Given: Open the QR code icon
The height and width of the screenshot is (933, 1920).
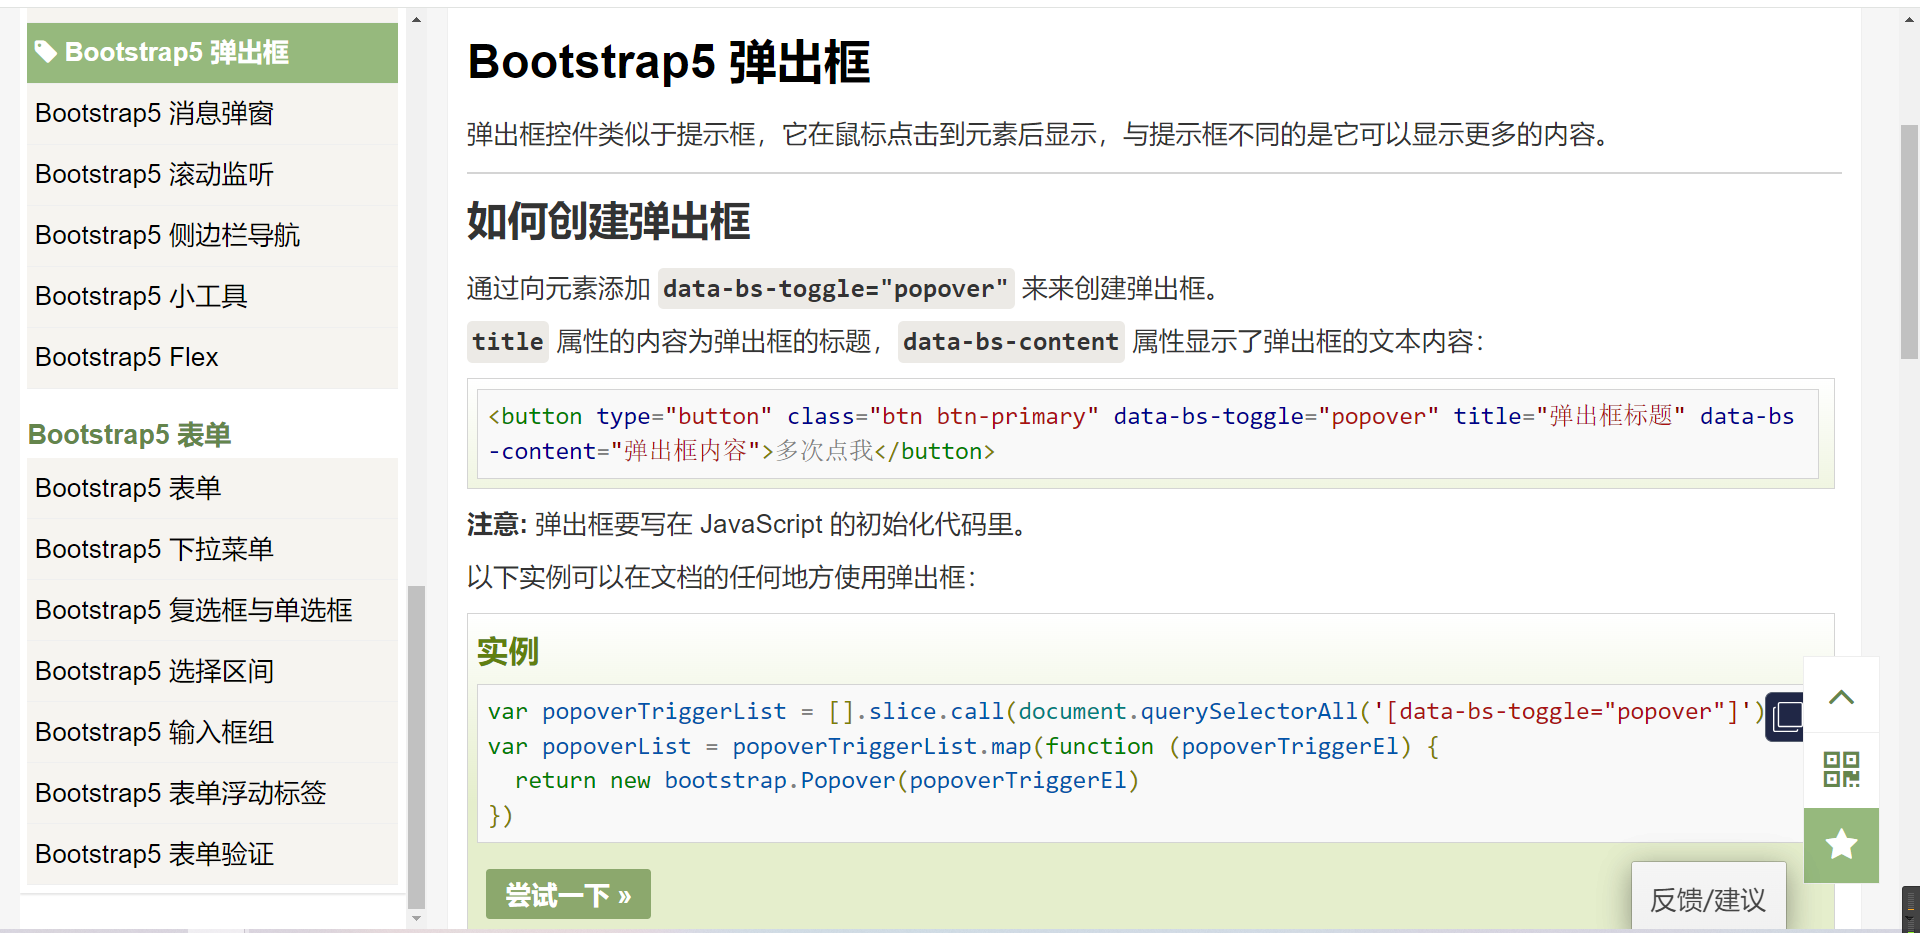Looking at the screenshot, I should 1841,770.
